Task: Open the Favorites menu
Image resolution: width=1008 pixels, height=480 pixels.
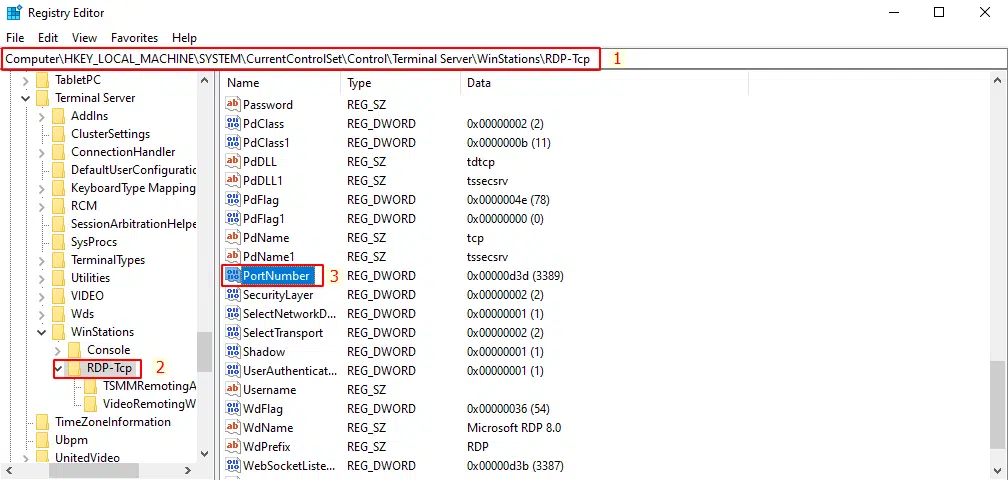Action: [134, 37]
